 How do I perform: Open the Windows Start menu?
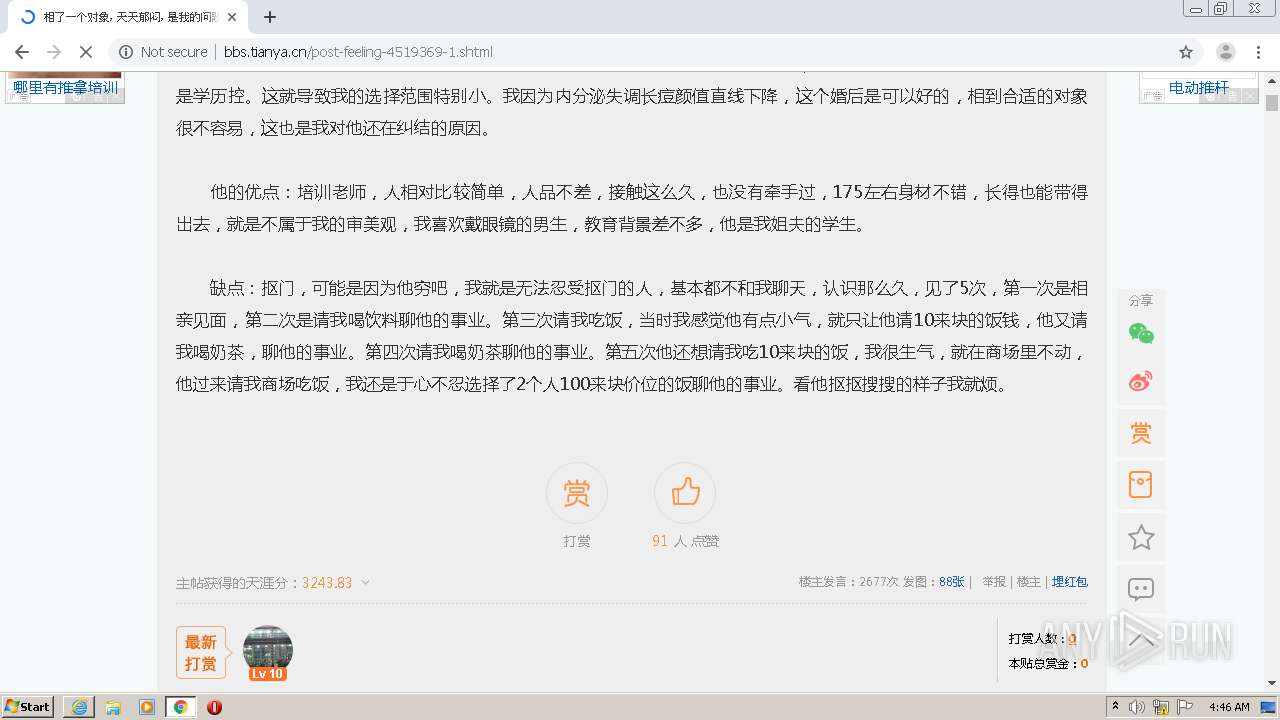[x=28, y=706]
